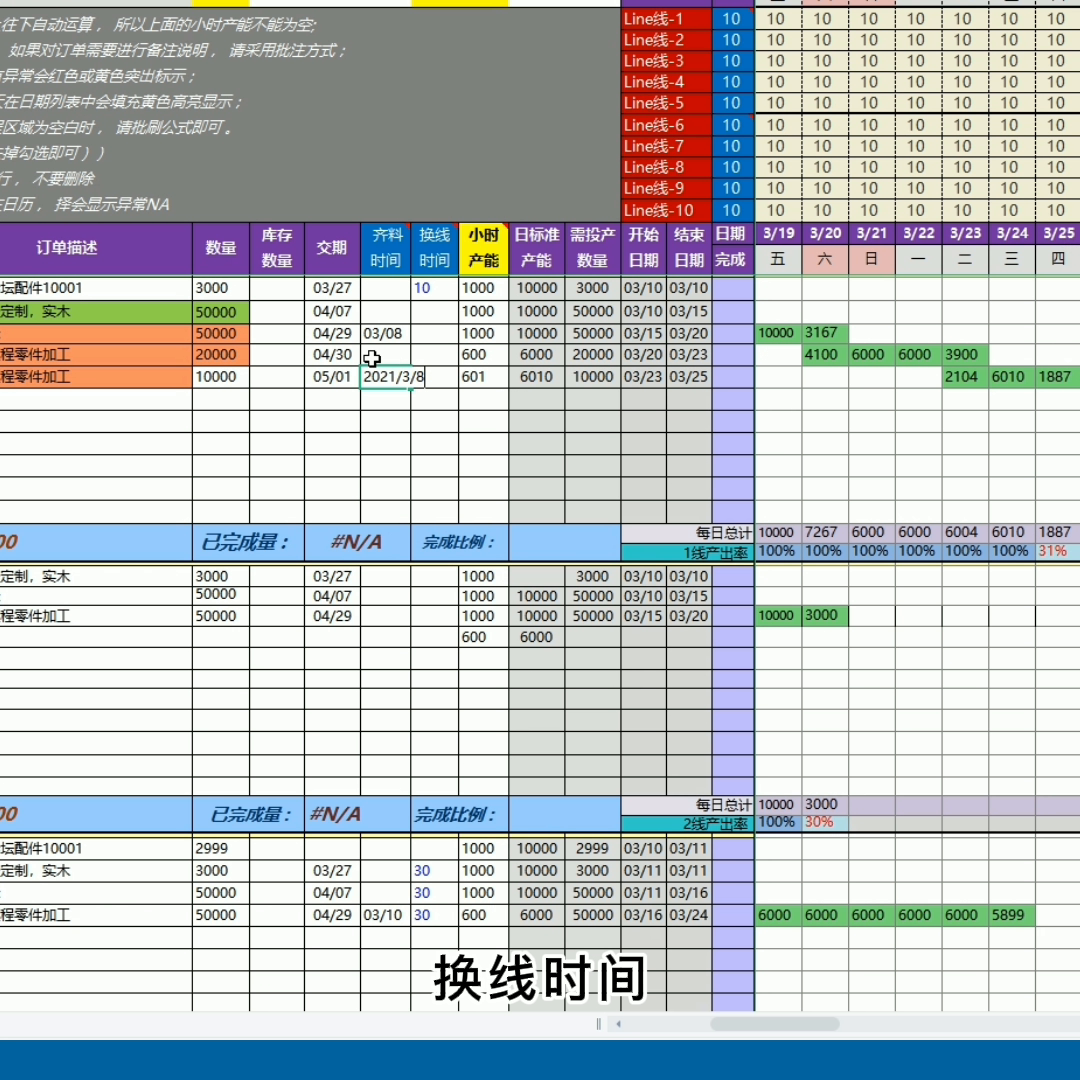Click the 03/10 齐料时间 cell in bottom section

[386, 915]
